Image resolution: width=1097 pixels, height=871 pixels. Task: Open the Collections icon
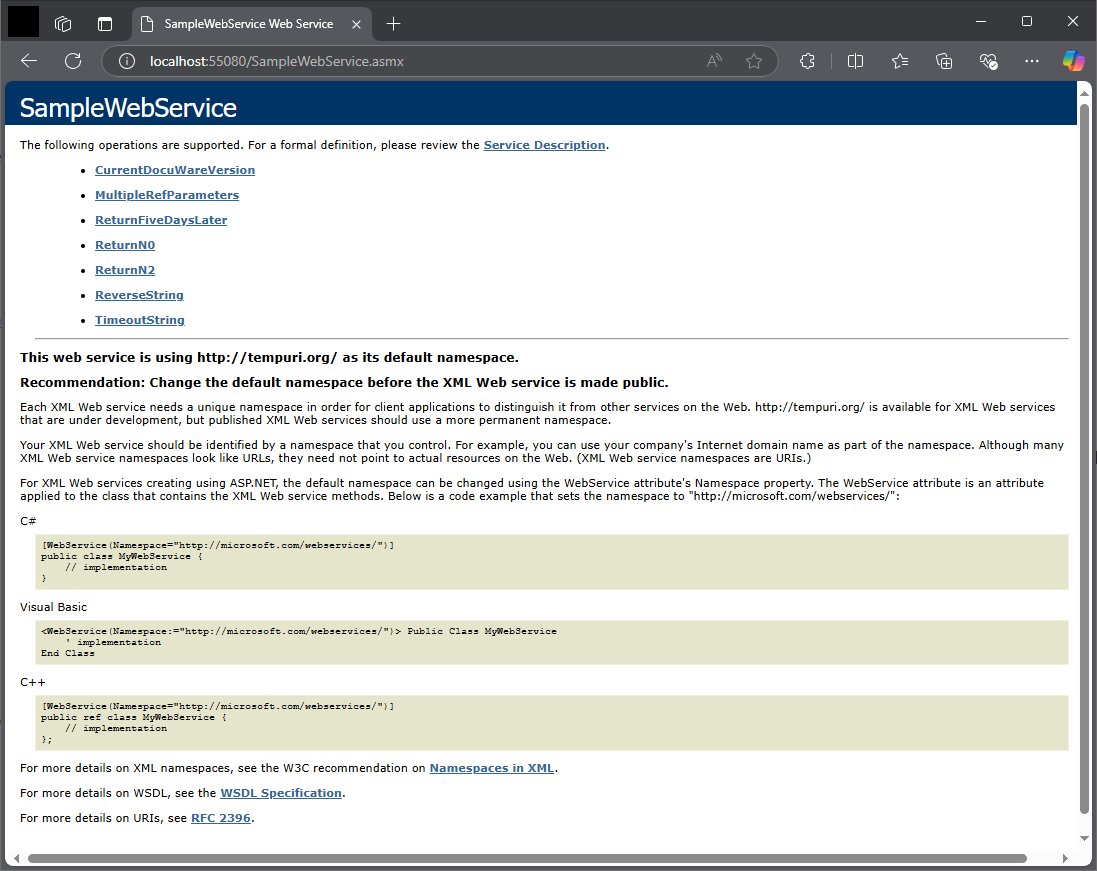point(944,62)
